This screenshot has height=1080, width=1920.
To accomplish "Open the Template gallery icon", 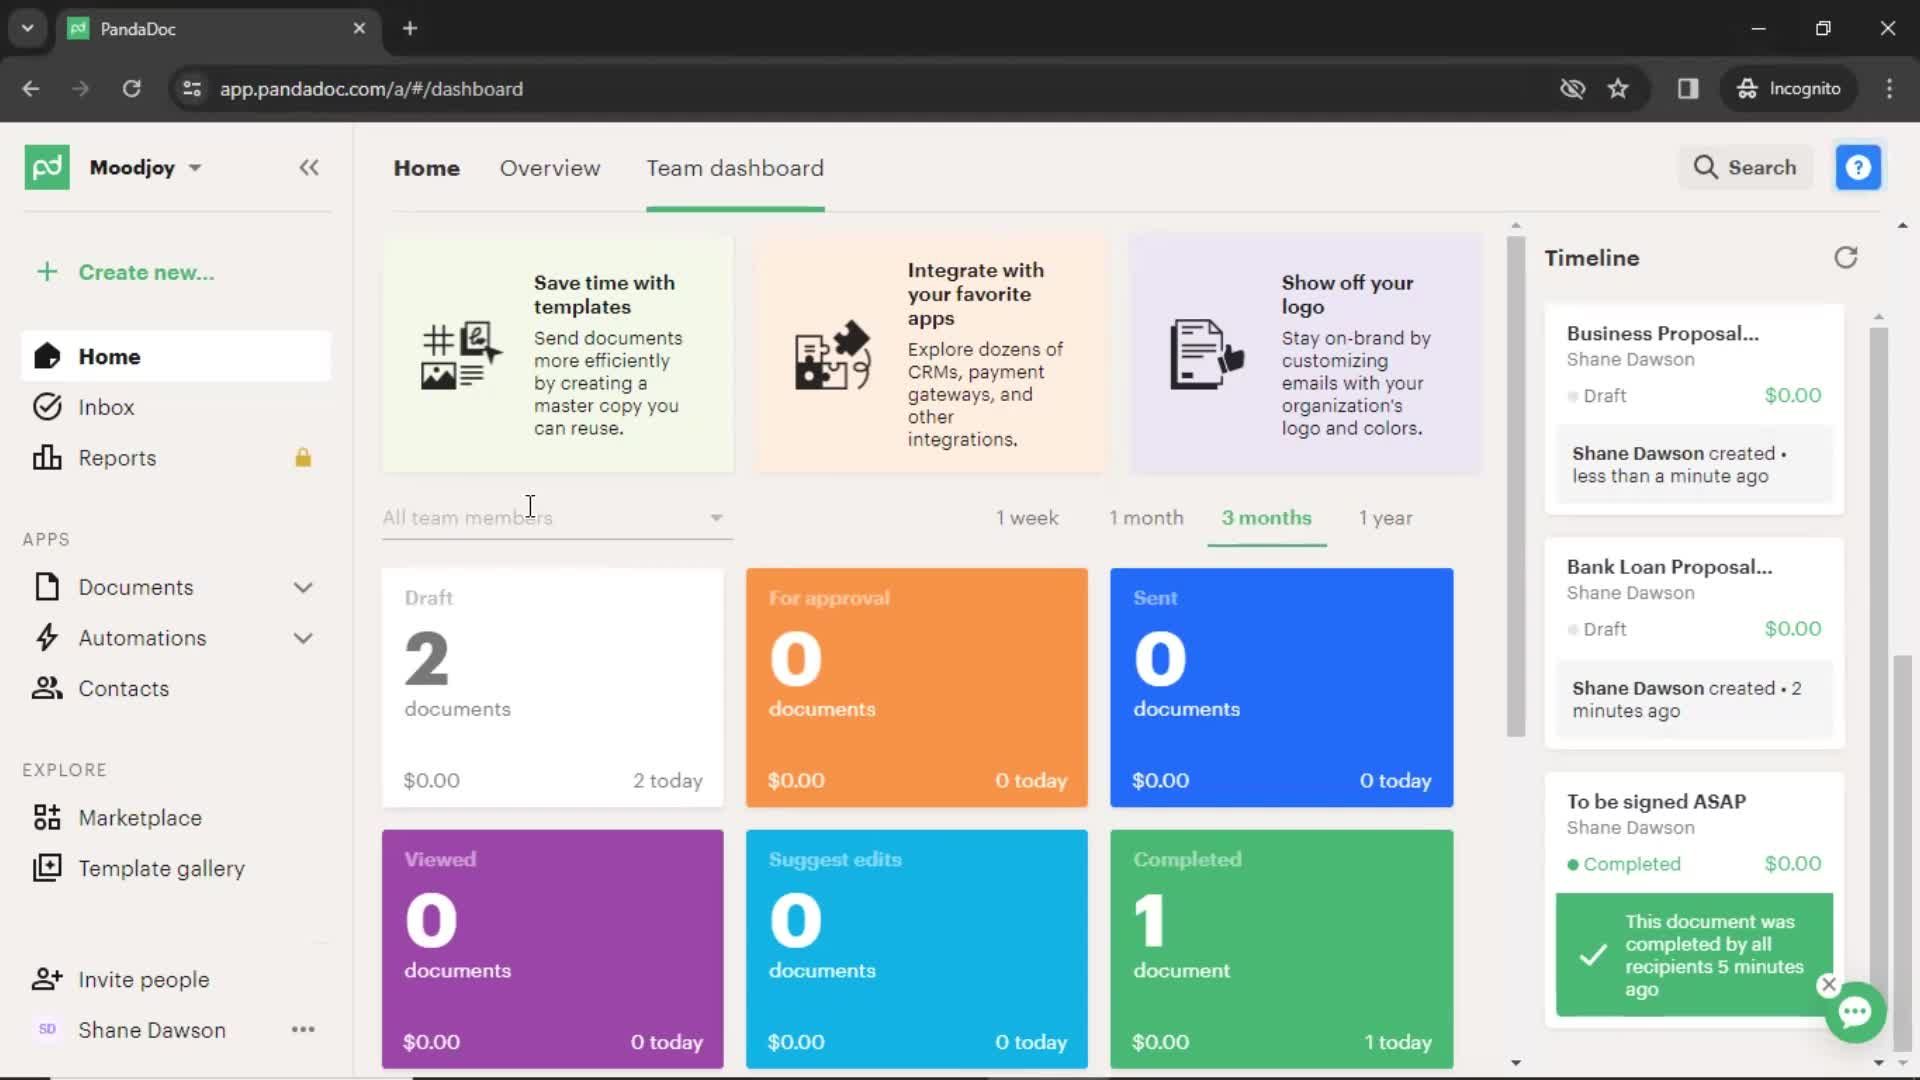I will tap(46, 868).
